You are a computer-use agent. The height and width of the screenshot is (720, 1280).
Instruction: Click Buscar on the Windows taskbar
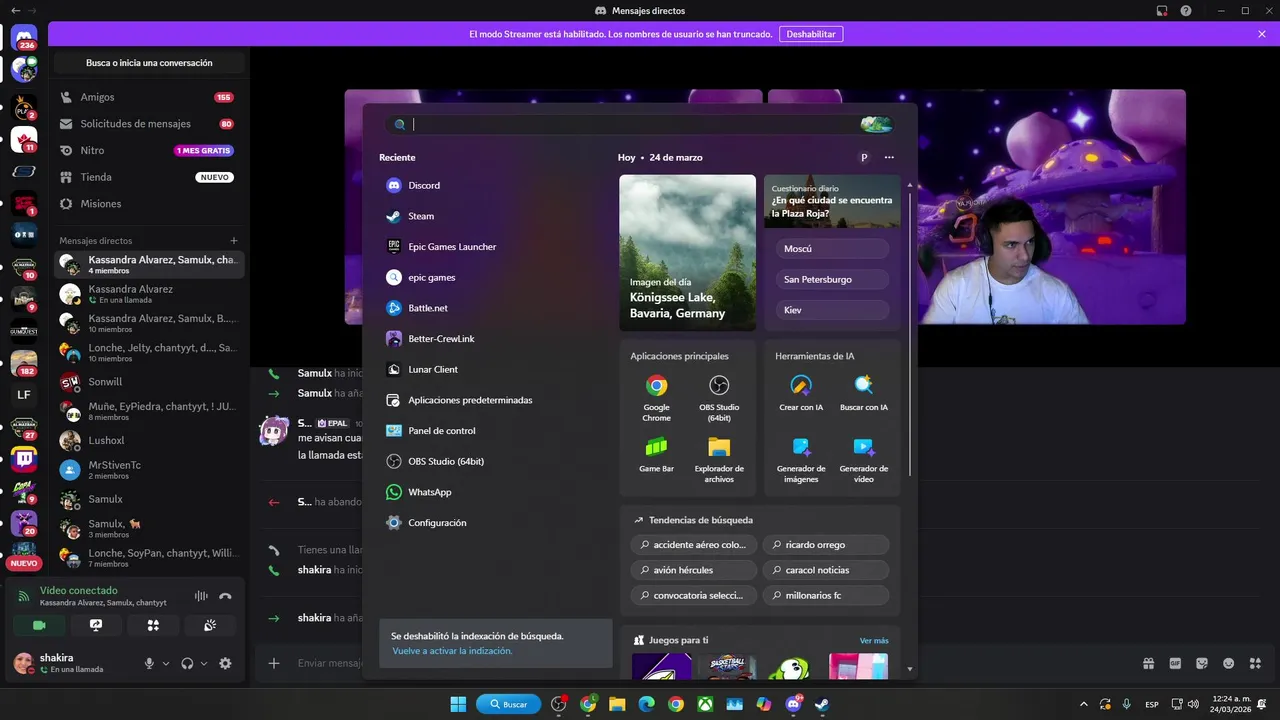click(509, 704)
